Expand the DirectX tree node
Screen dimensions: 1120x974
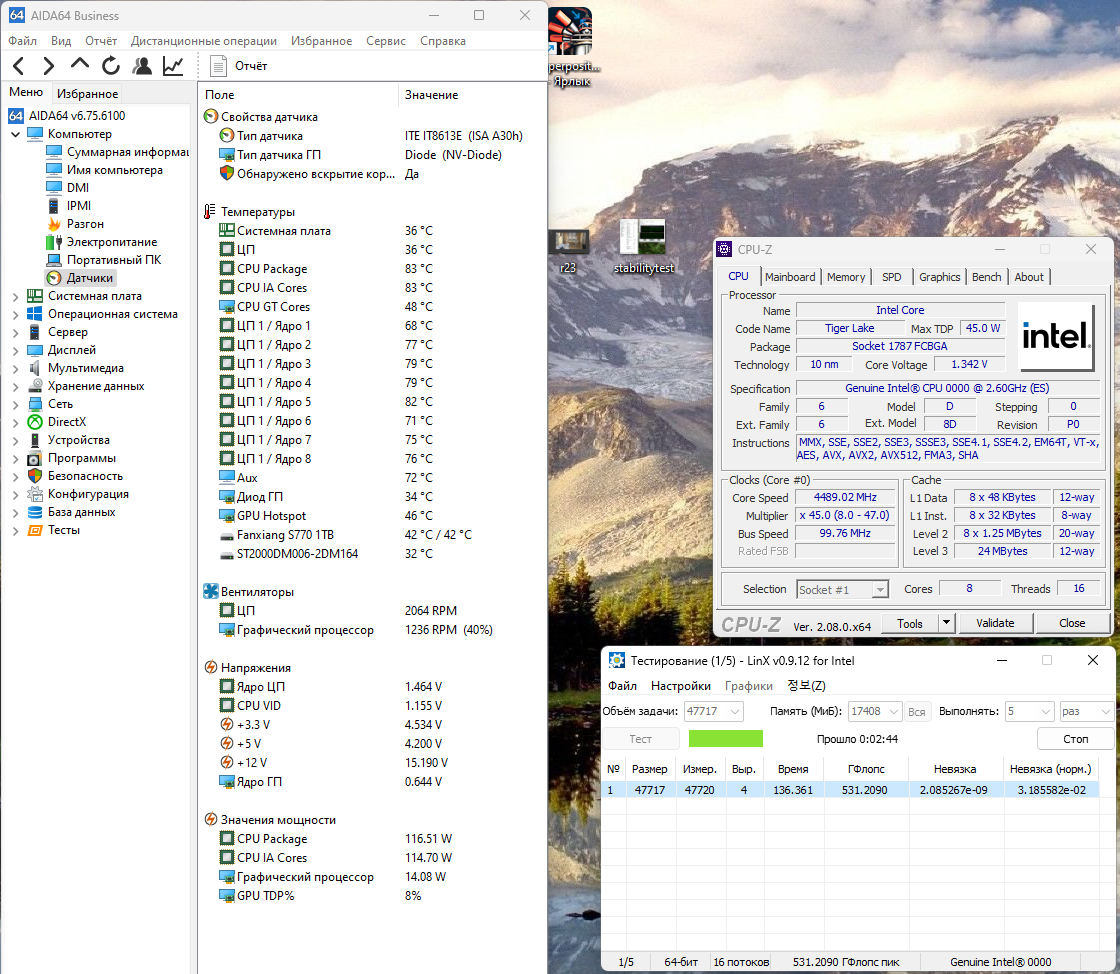coord(15,422)
